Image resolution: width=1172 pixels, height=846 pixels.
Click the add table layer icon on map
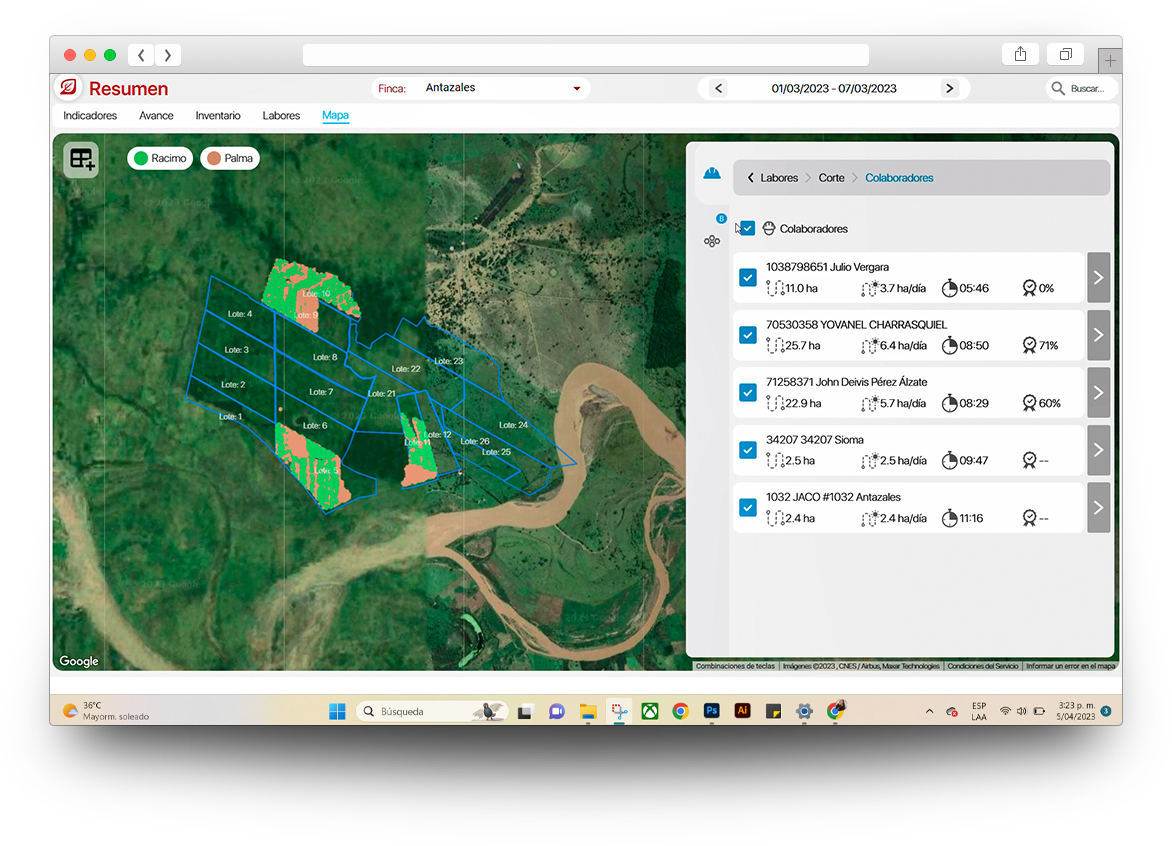click(x=81, y=160)
